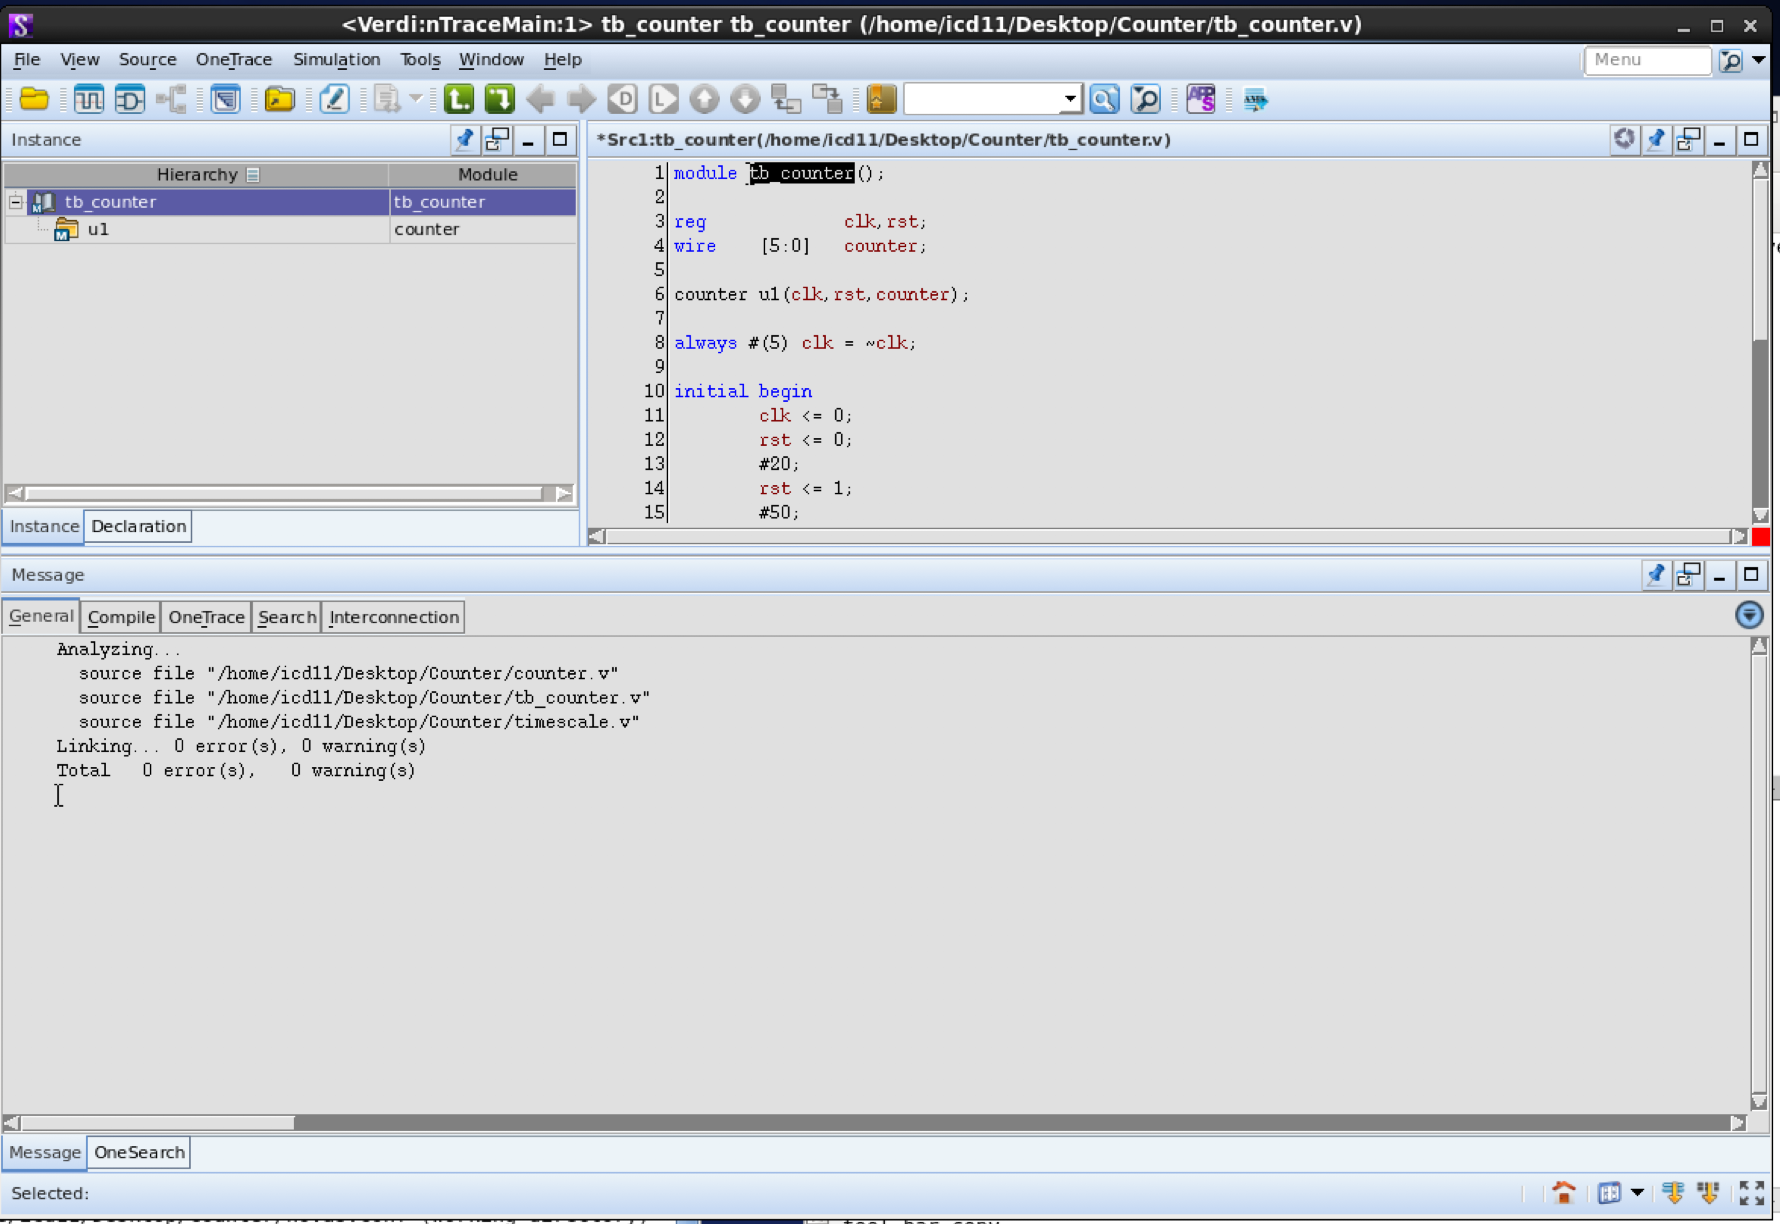Click the back navigation arrow in the toolbar
The image size is (1780, 1224).
tap(540, 99)
